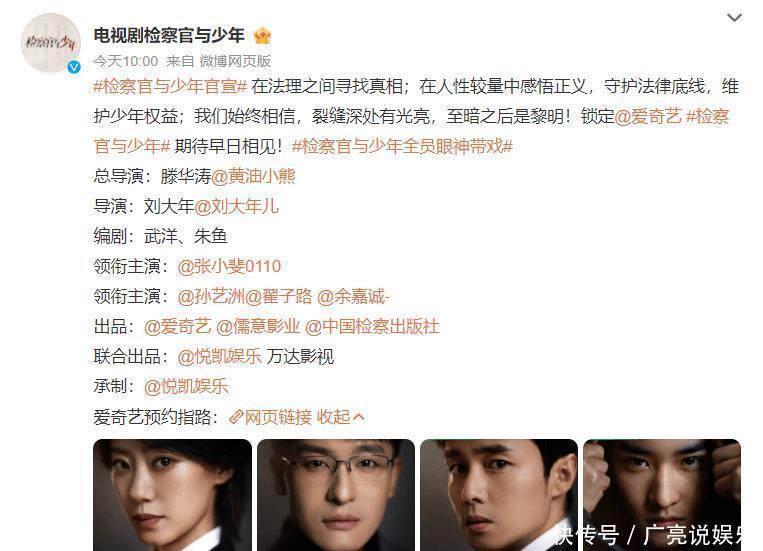Viewport: 763px width, 551px height.
Task: Open mention @孙艺洲
Action: (211, 296)
